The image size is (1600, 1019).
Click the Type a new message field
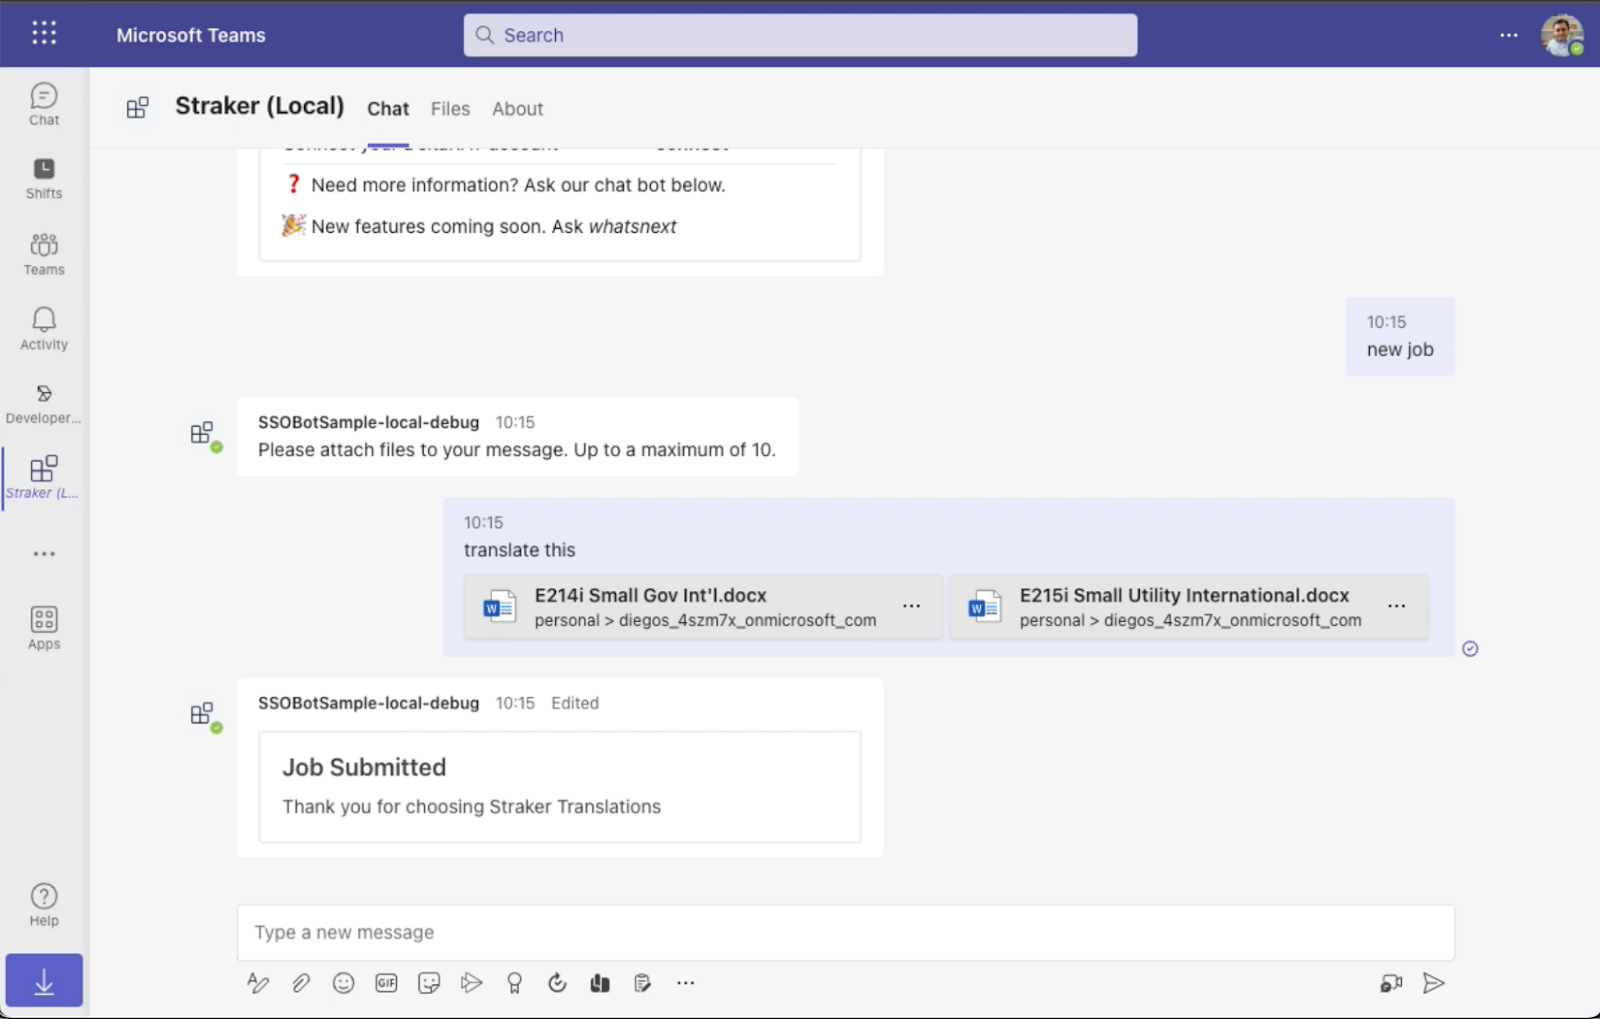tap(845, 932)
